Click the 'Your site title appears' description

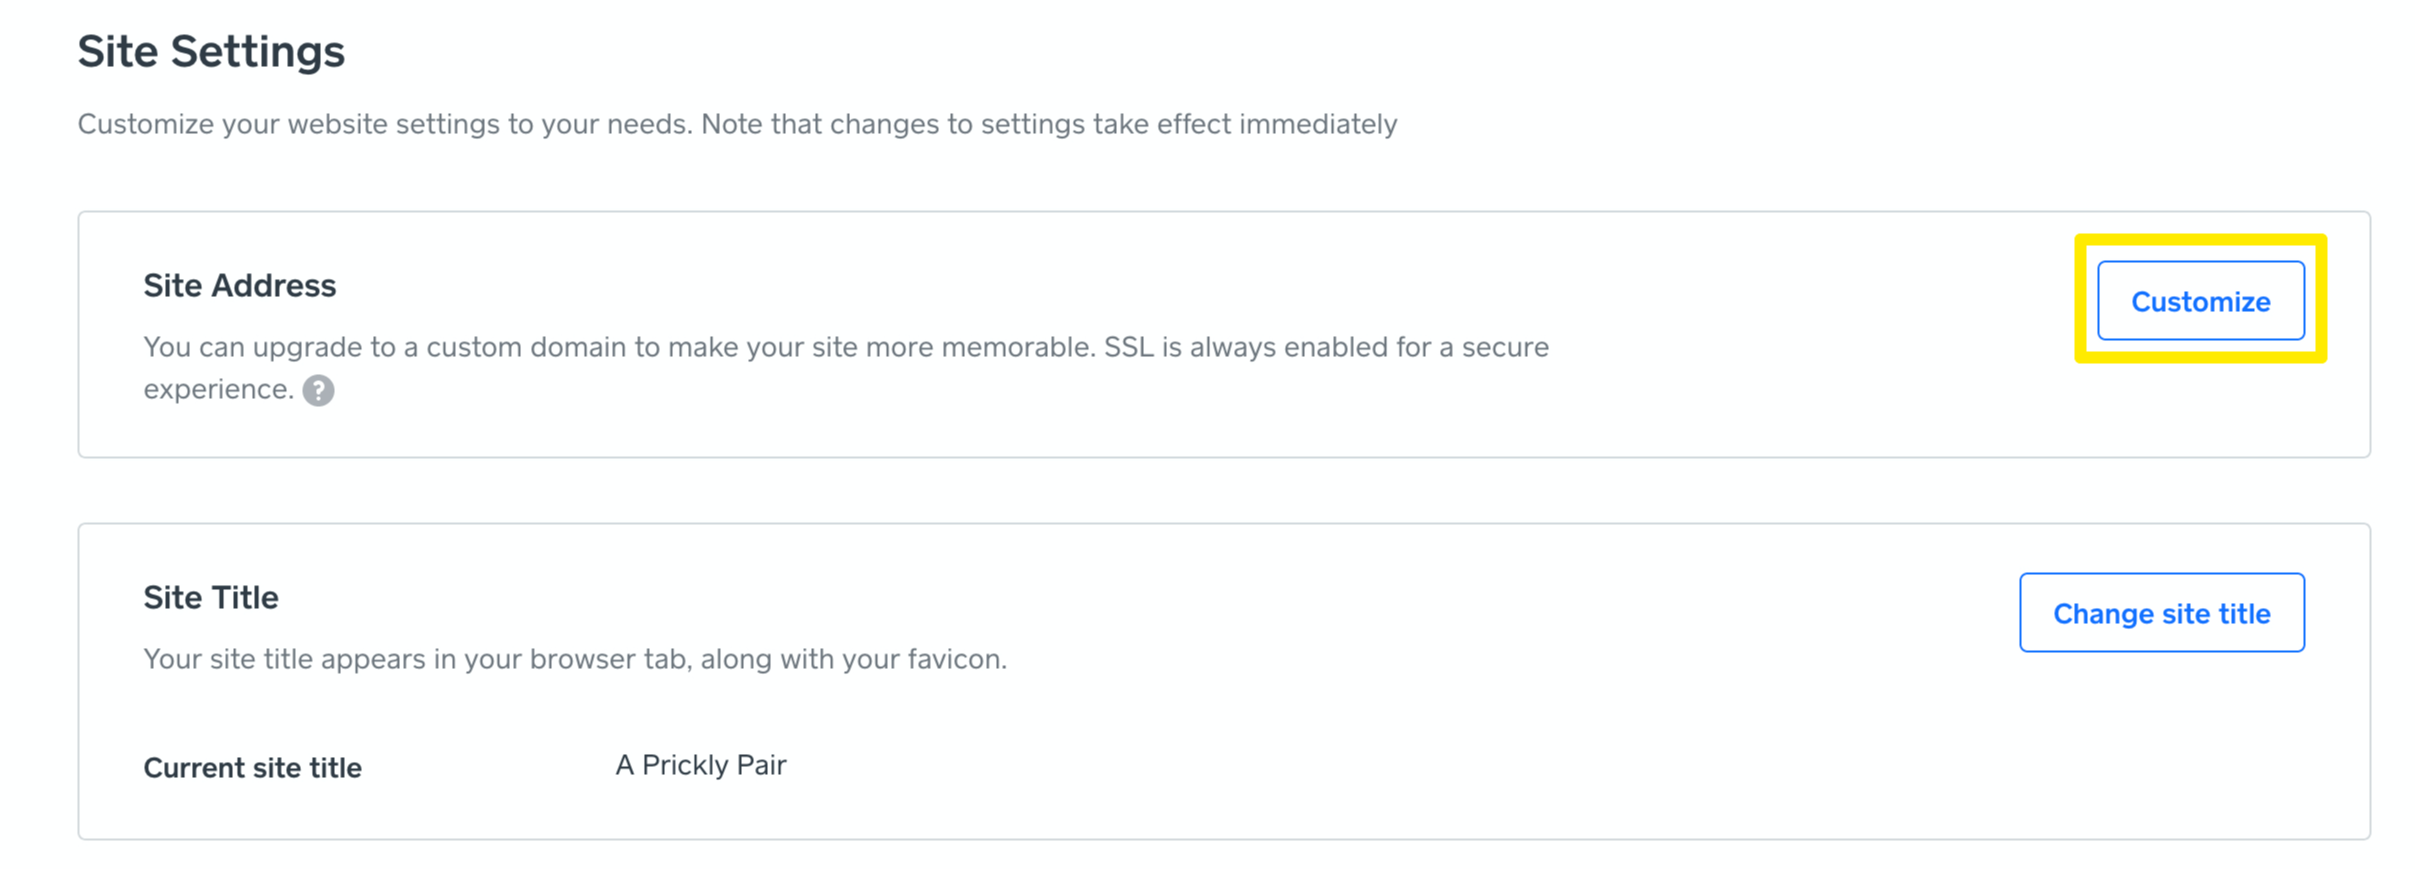point(574,659)
